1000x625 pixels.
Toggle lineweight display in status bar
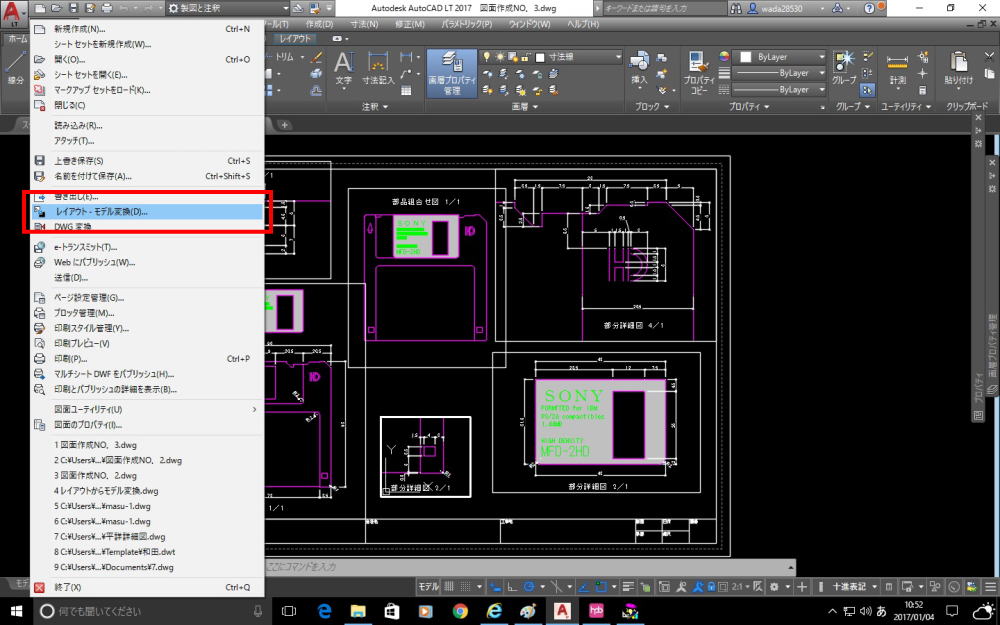(628, 587)
